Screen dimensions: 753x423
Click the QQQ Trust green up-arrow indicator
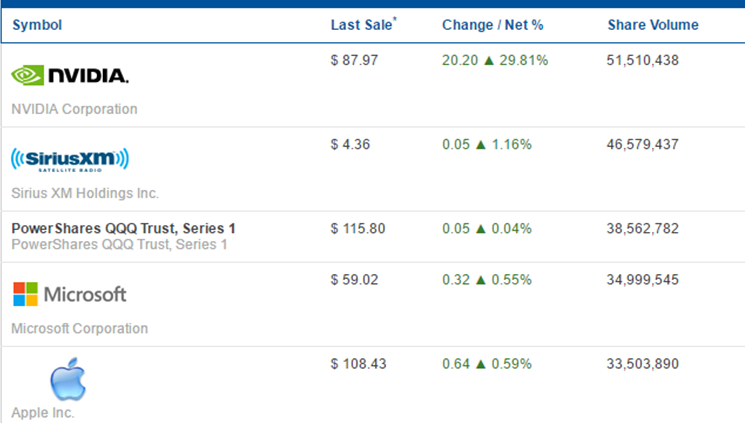(481, 229)
